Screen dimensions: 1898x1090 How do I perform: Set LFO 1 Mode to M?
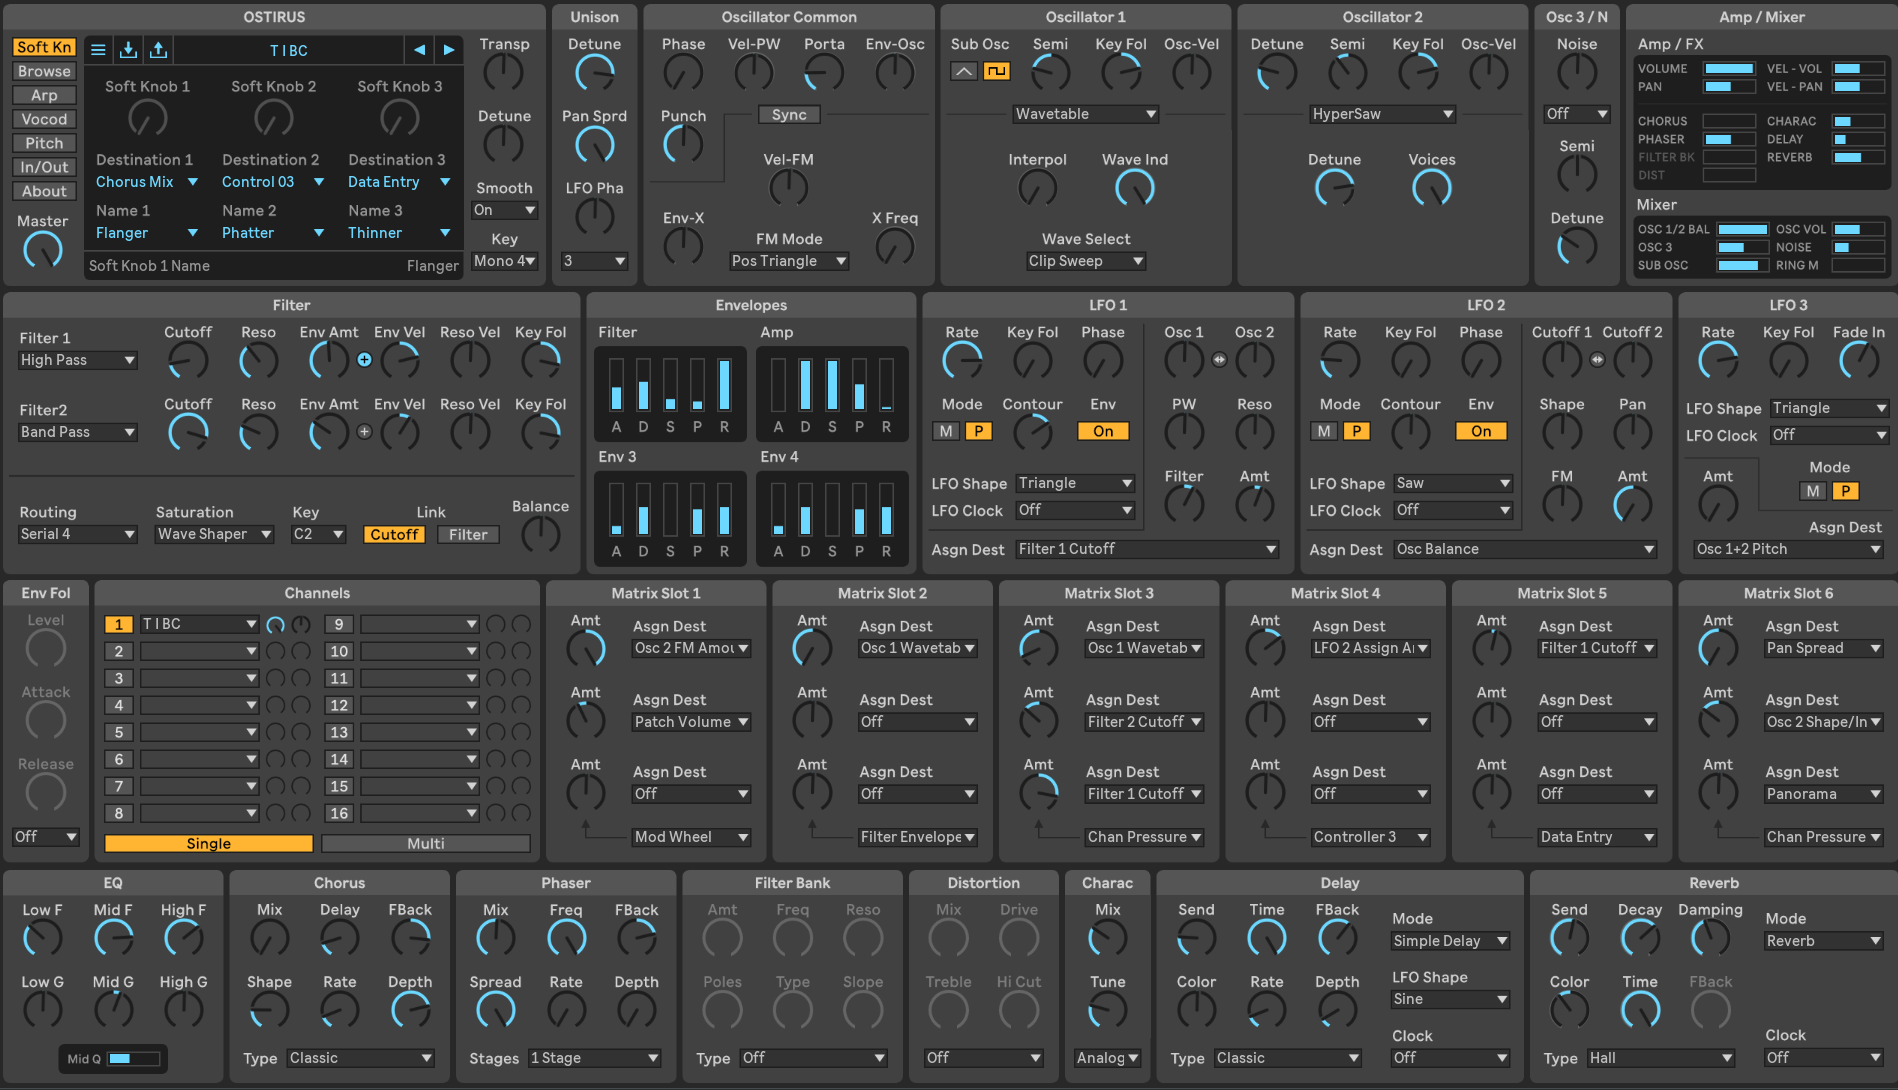[x=947, y=431]
